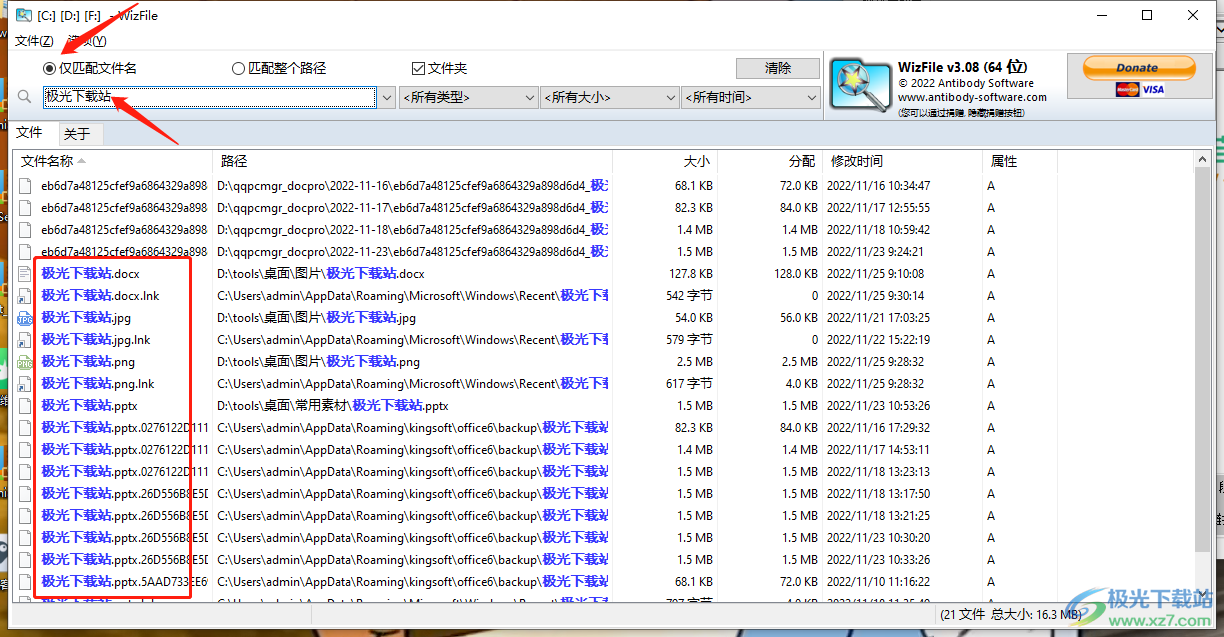This screenshot has height=637, width=1224.
Task: Click file icon of row modified 2022/11/23 10:33:26
Action: click(26, 560)
